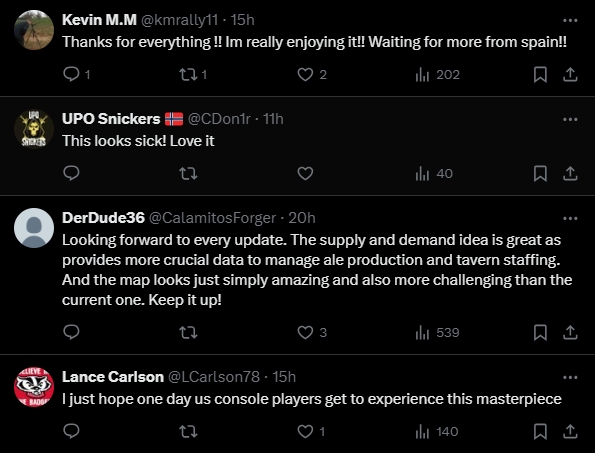View analytics showing 140 views
595x453 pixels.
click(x=437, y=431)
